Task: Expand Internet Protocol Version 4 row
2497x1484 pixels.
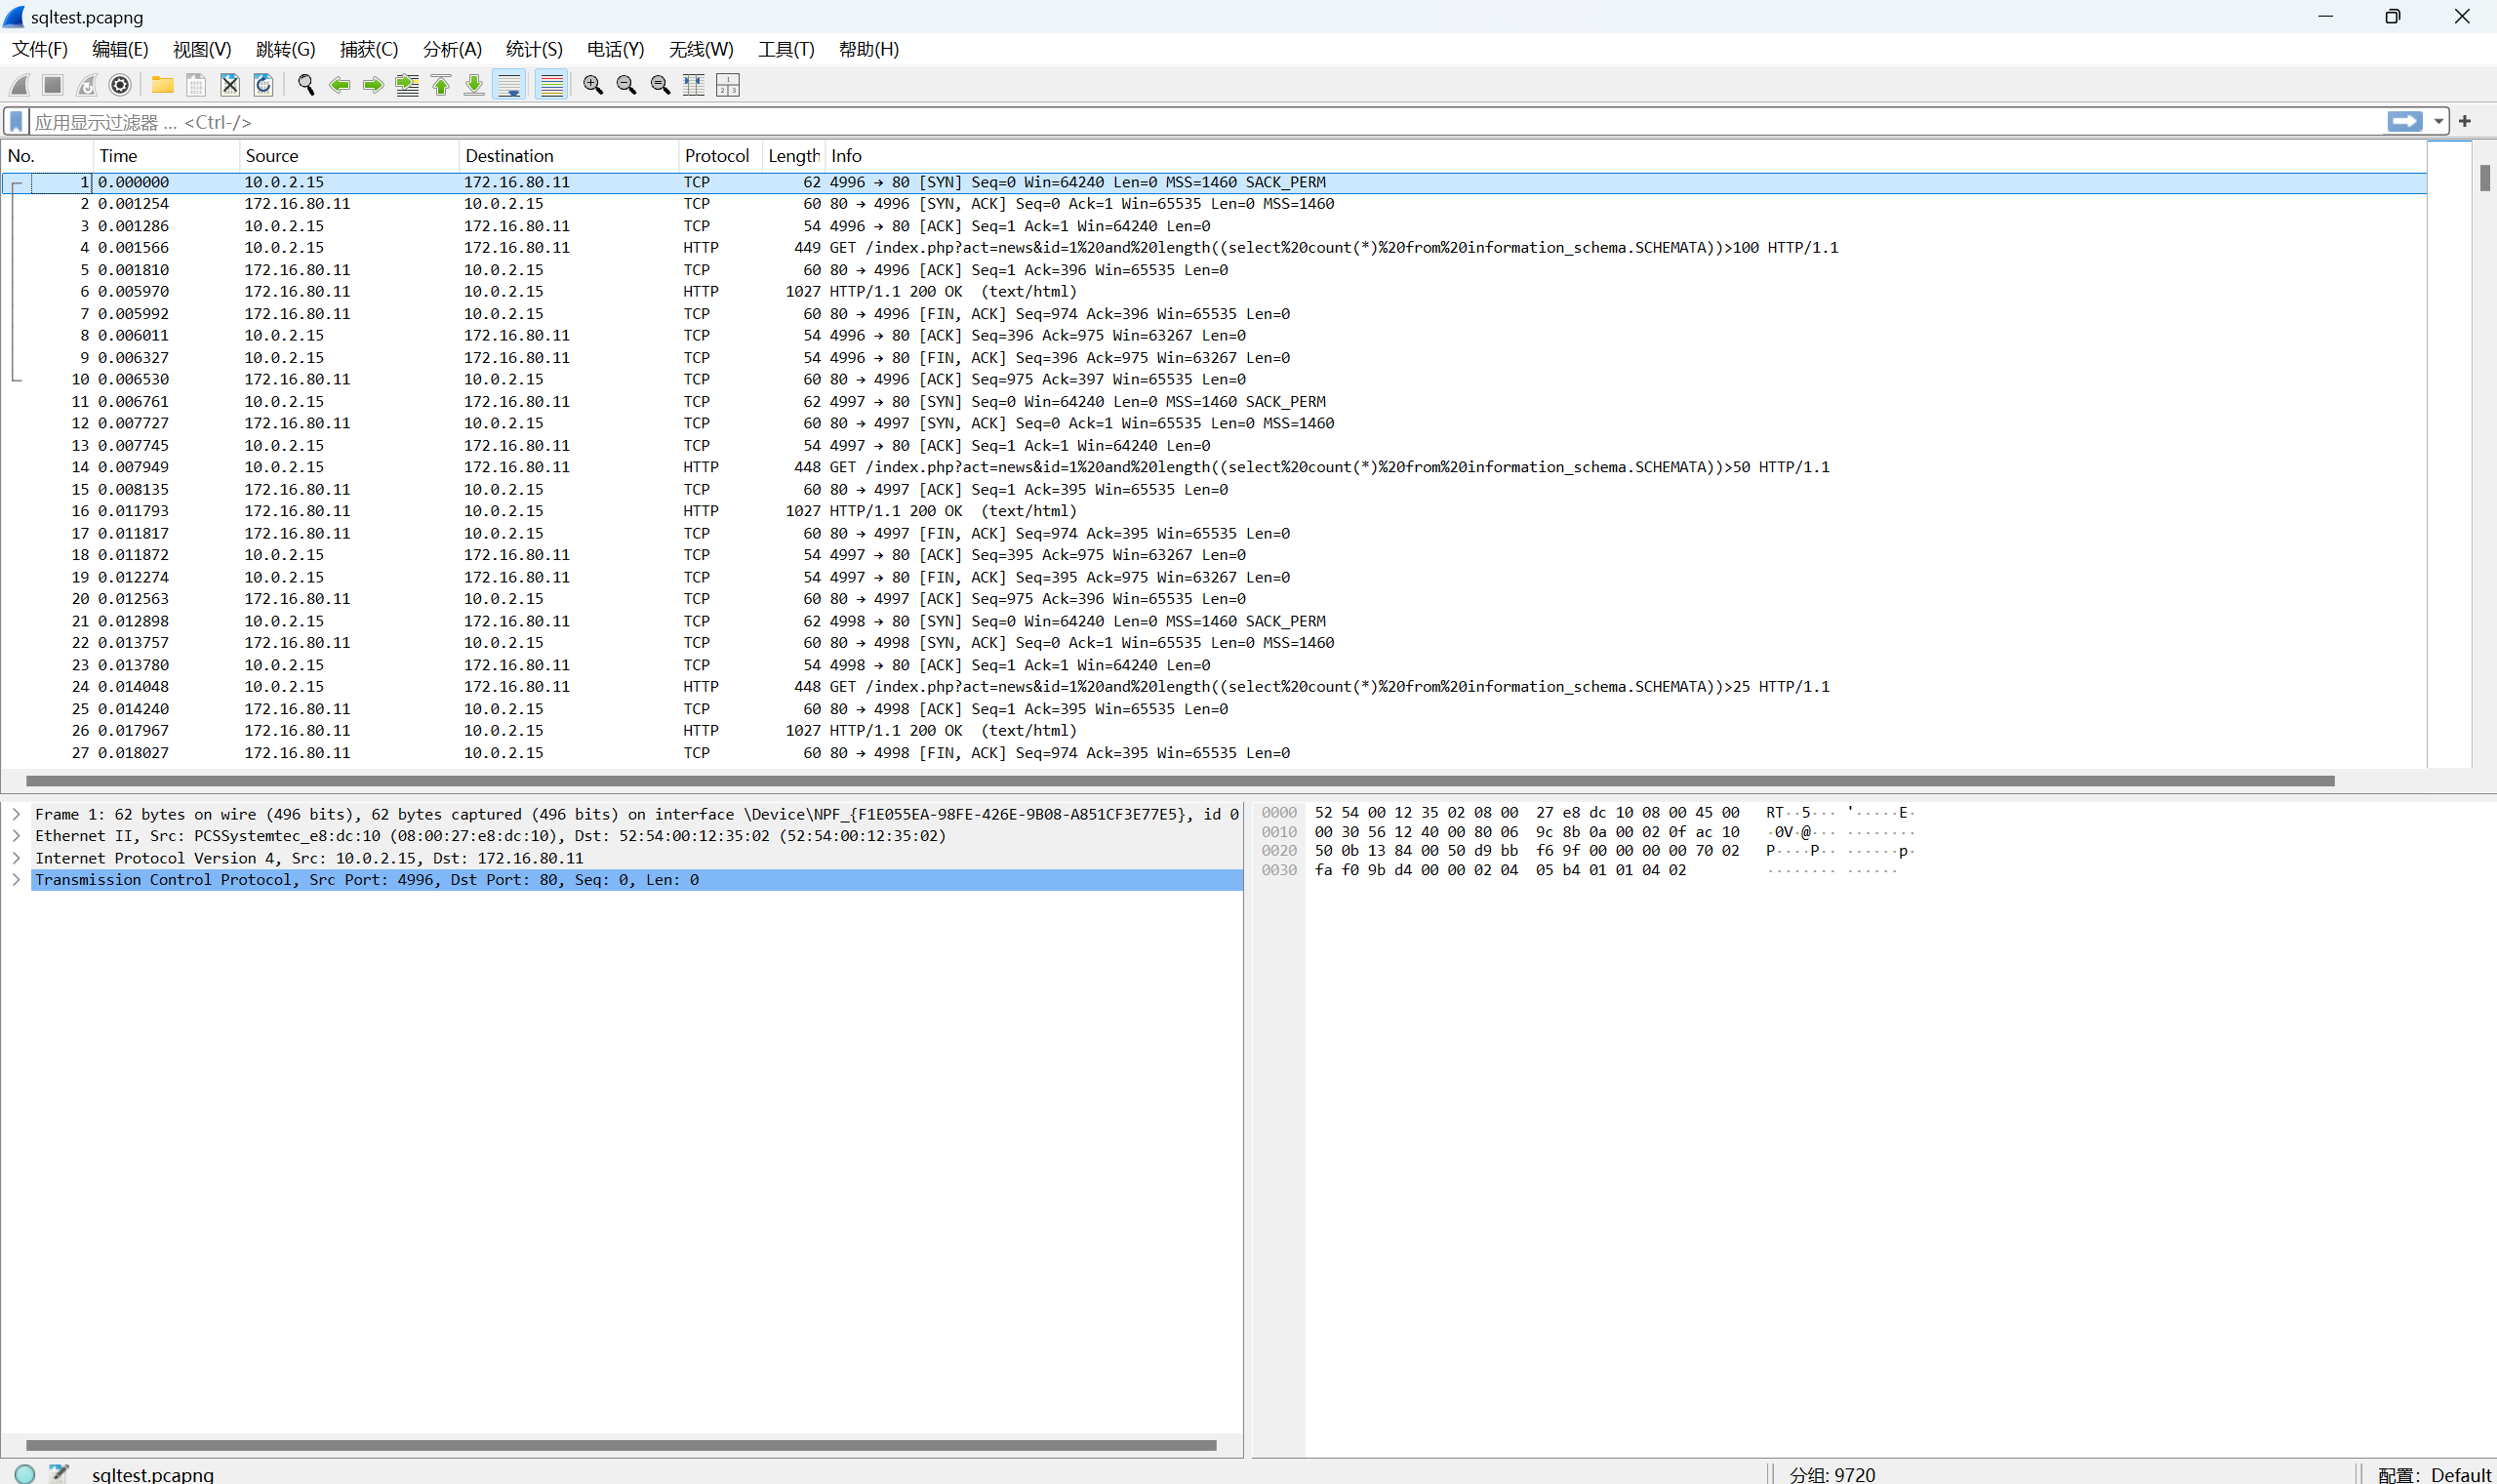Action: [x=16, y=858]
